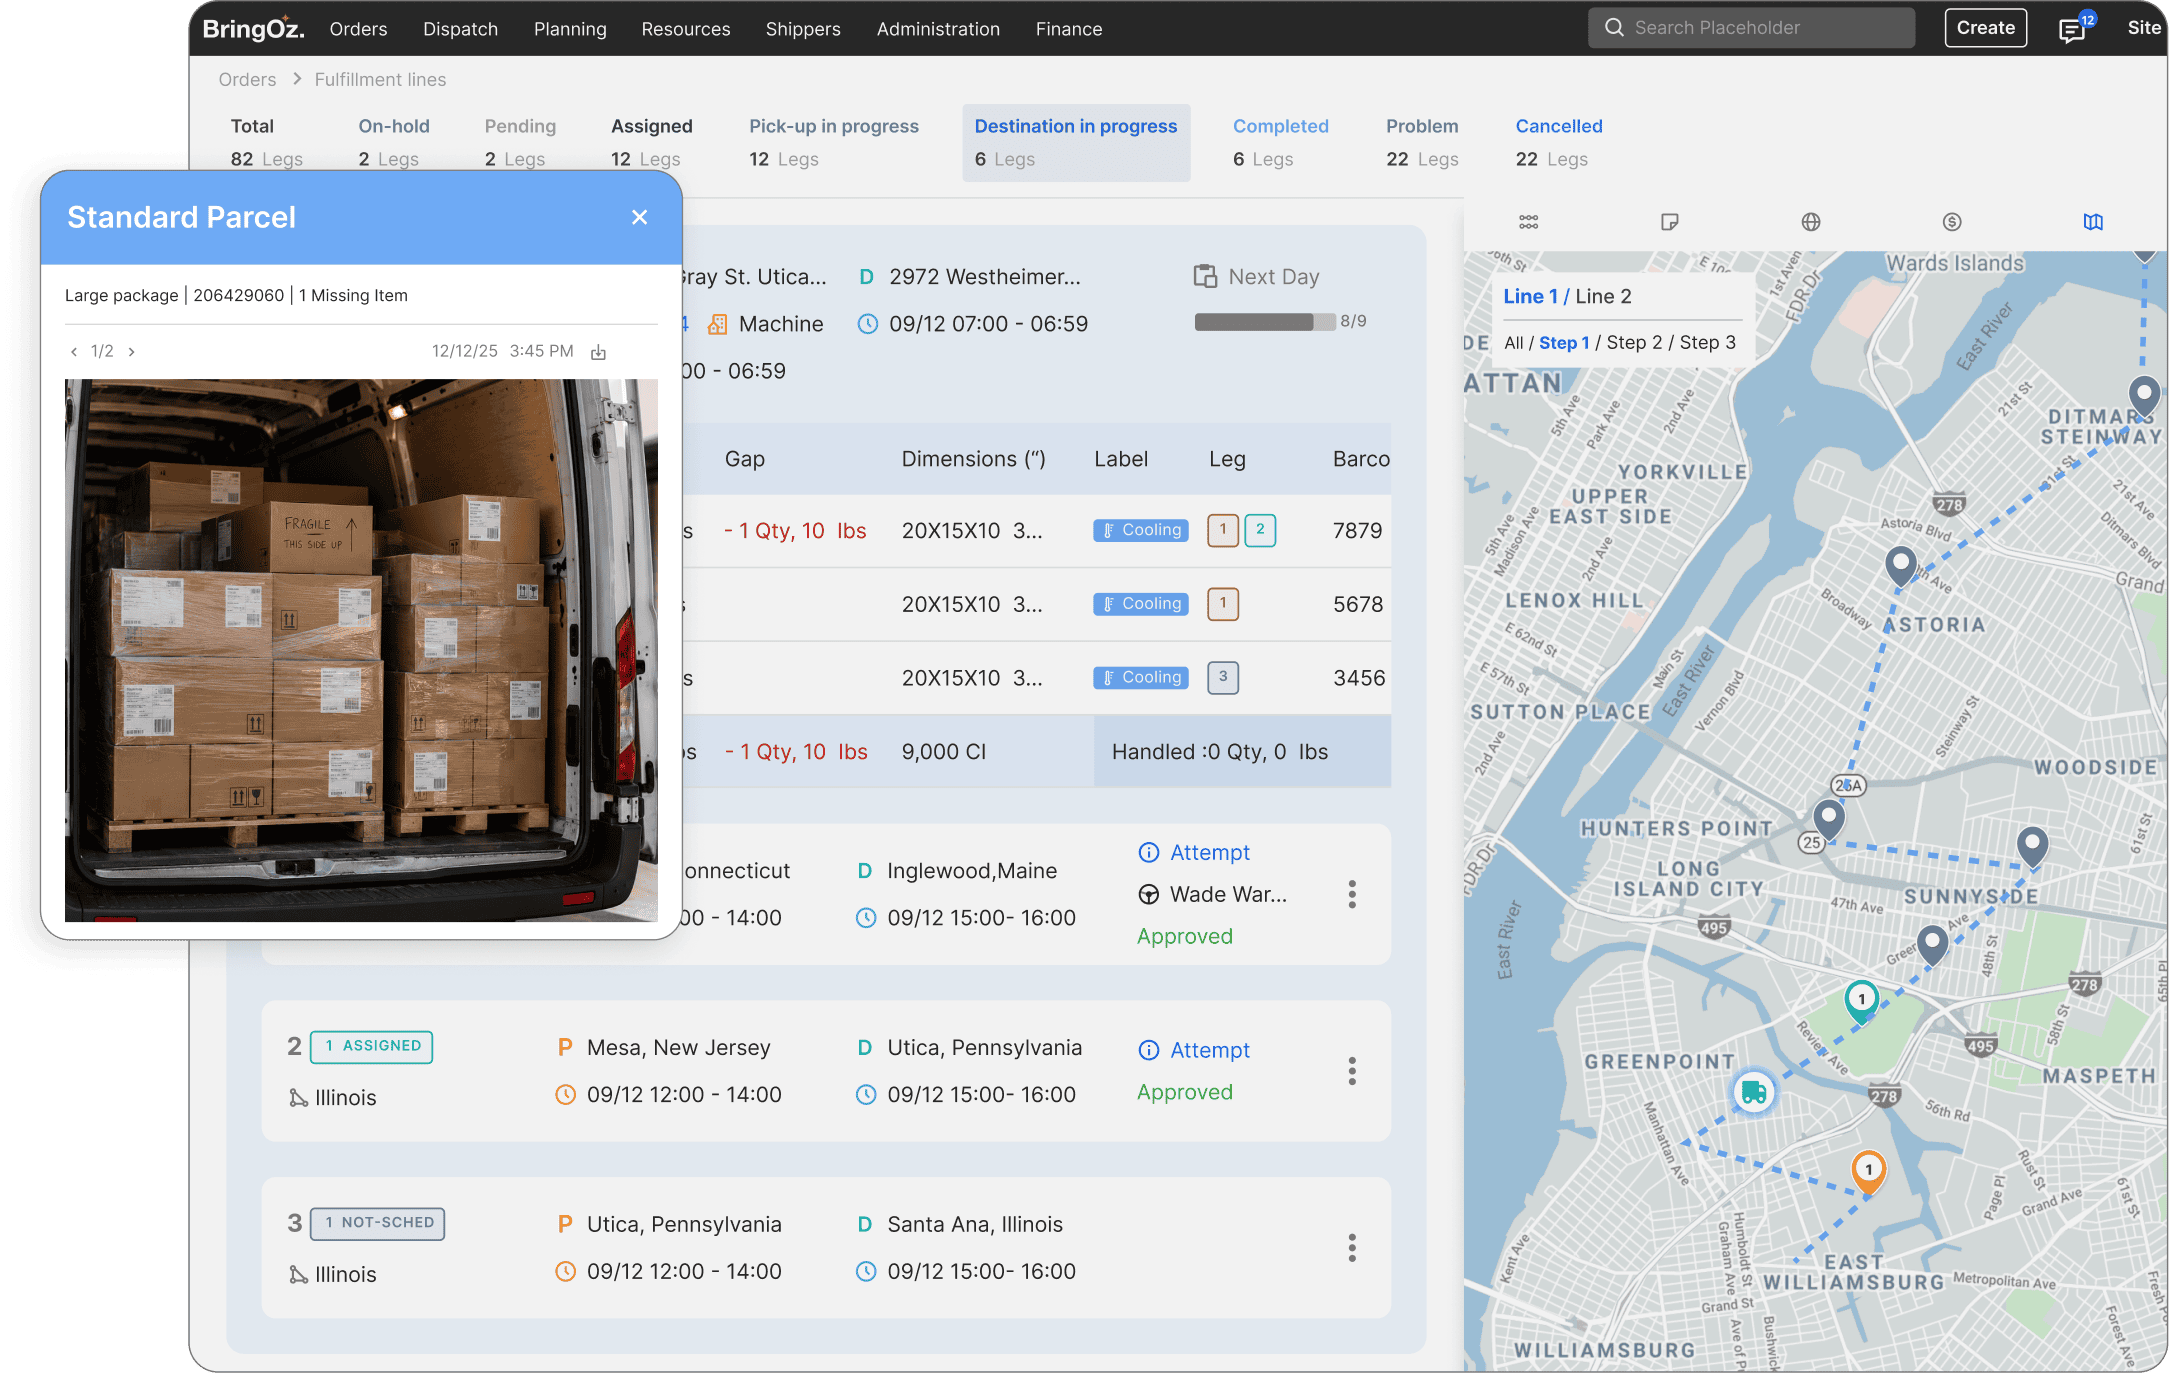Click the teal destination pin 1 on map
The width and height of the screenshot is (2169, 1373).
click(1861, 999)
